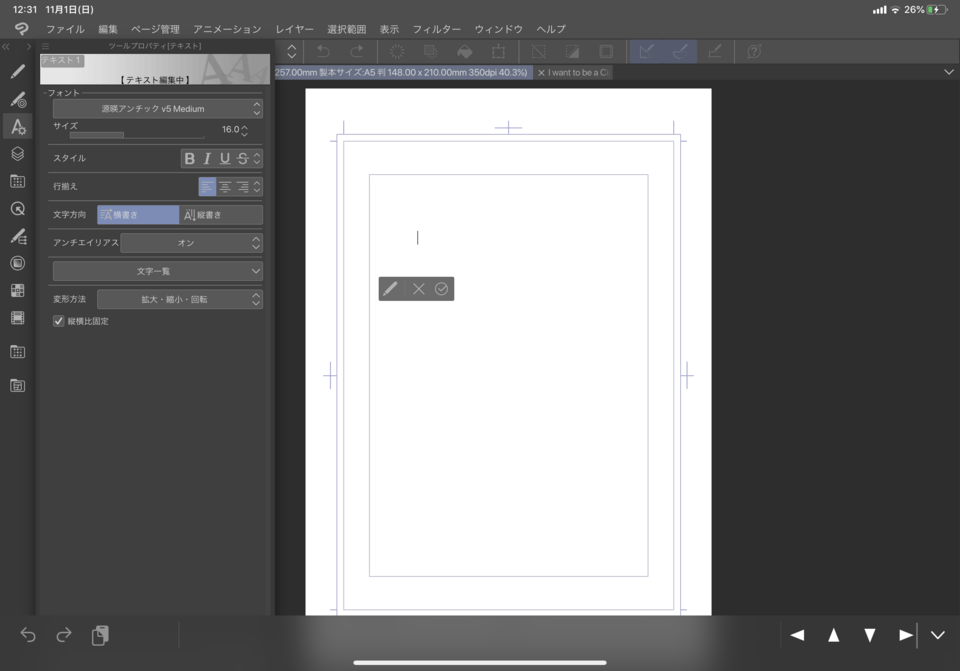Click the bottom-bar undo arrow
This screenshot has width=960, height=671.
28,635
